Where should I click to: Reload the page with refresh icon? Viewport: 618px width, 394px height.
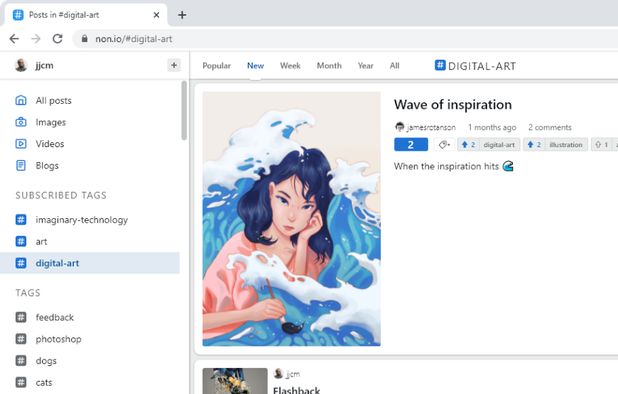(x=58, y=39)
